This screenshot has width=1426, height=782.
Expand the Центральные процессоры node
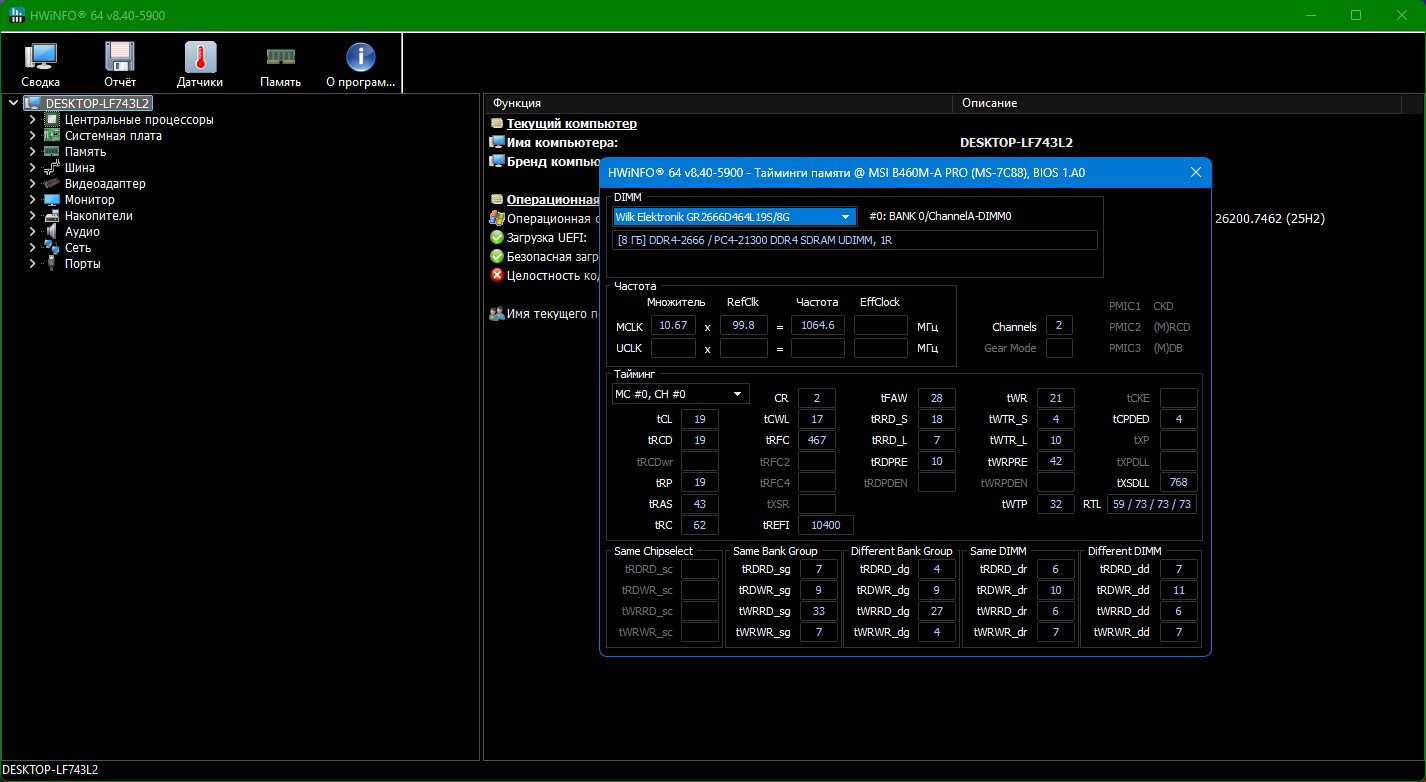tap(33, 120)
